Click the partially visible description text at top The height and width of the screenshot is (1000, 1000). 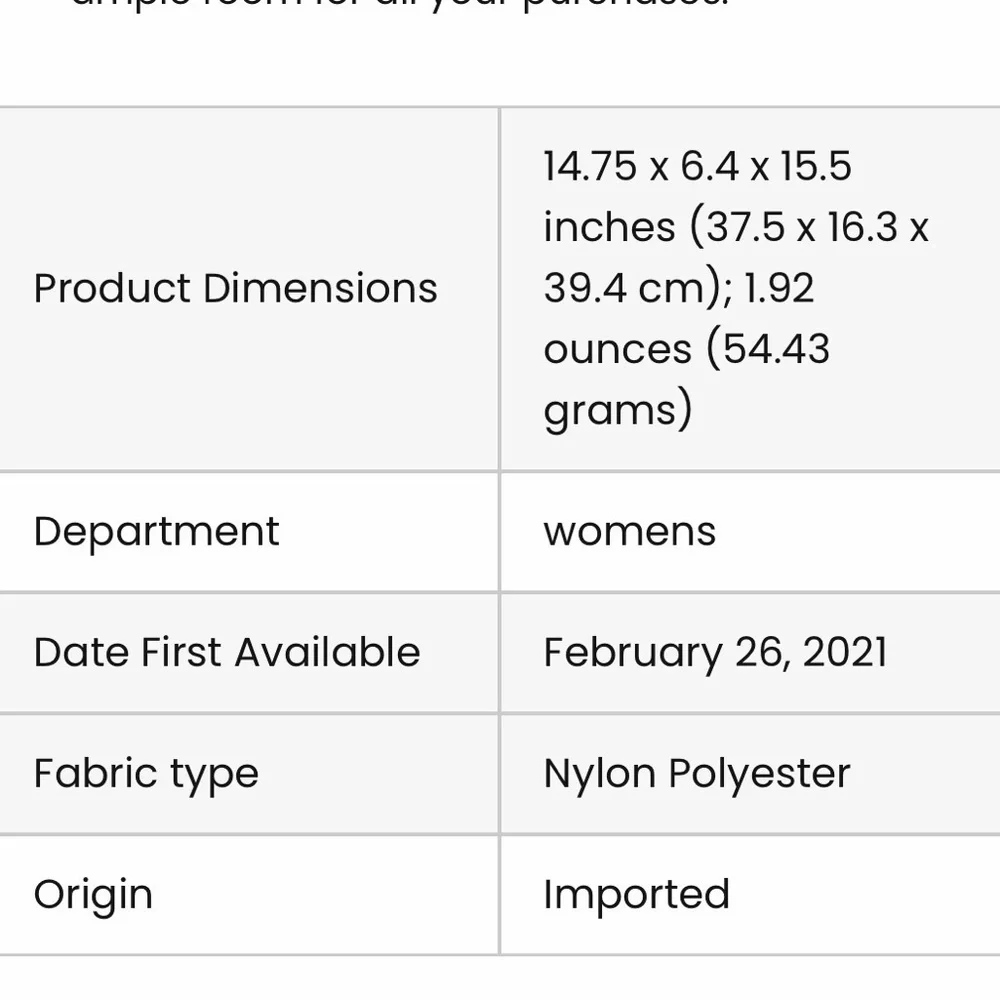[x=399, y=5]
